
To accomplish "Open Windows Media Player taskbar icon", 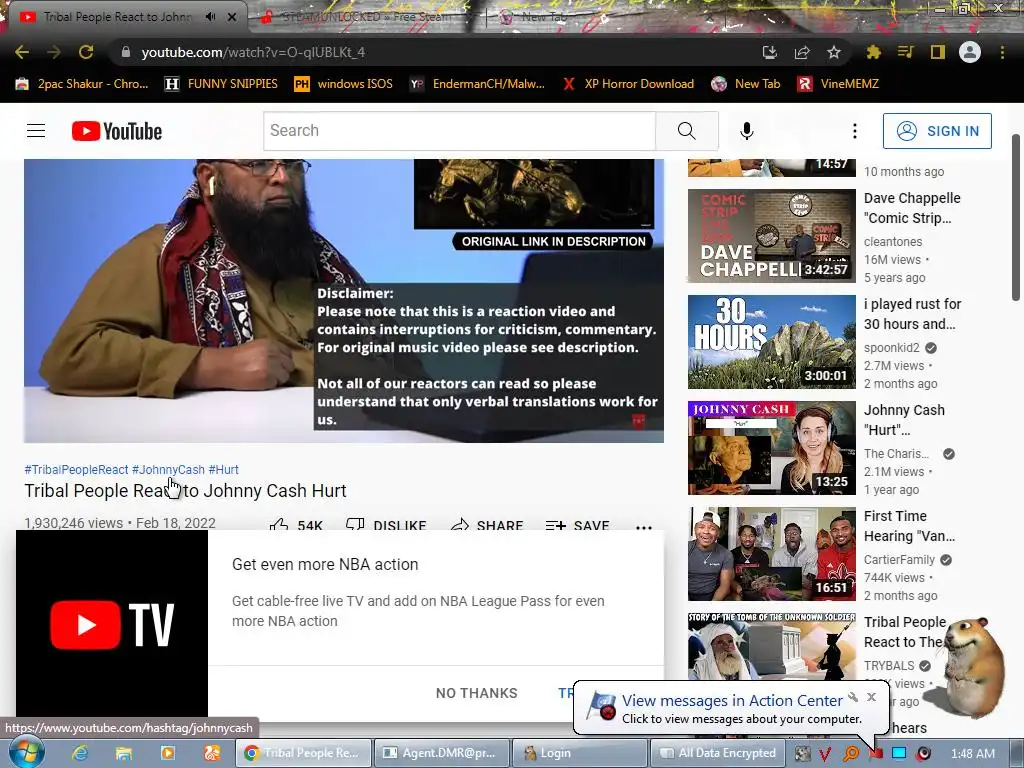I will 168,753.
